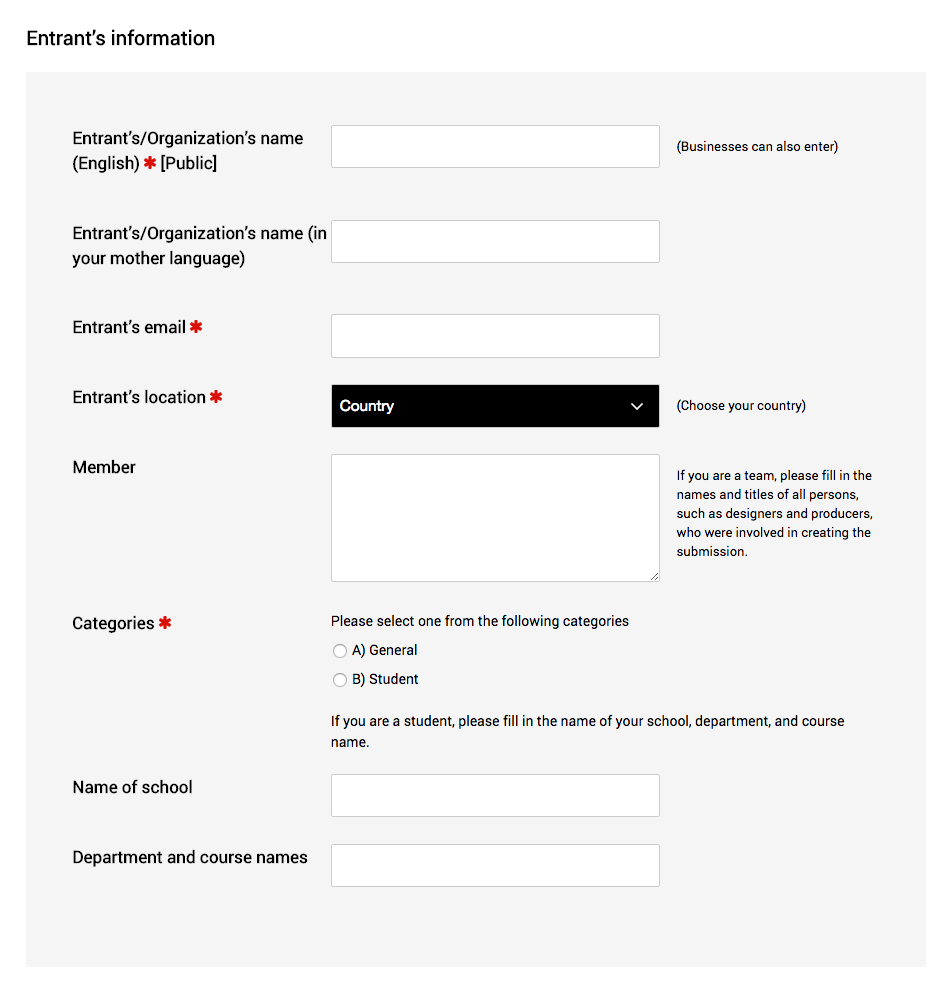Click the red asterisk before [Public]
The width and height of the screenshot is (945, 1000).
pos(150,163)
